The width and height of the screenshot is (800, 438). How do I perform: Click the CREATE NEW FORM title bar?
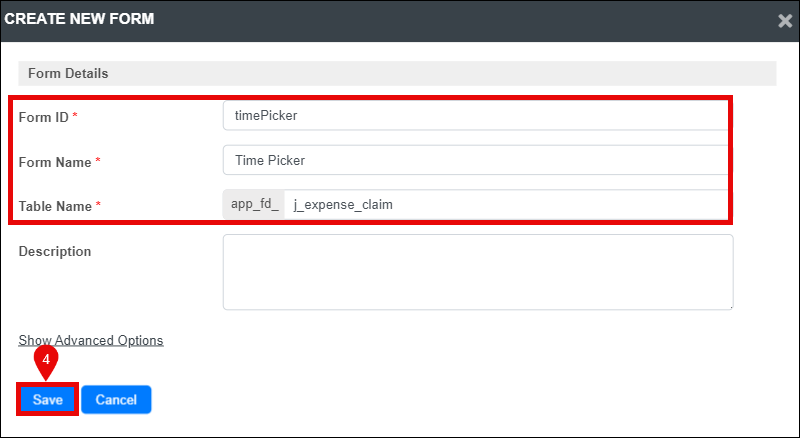click(x=400, y=20)
